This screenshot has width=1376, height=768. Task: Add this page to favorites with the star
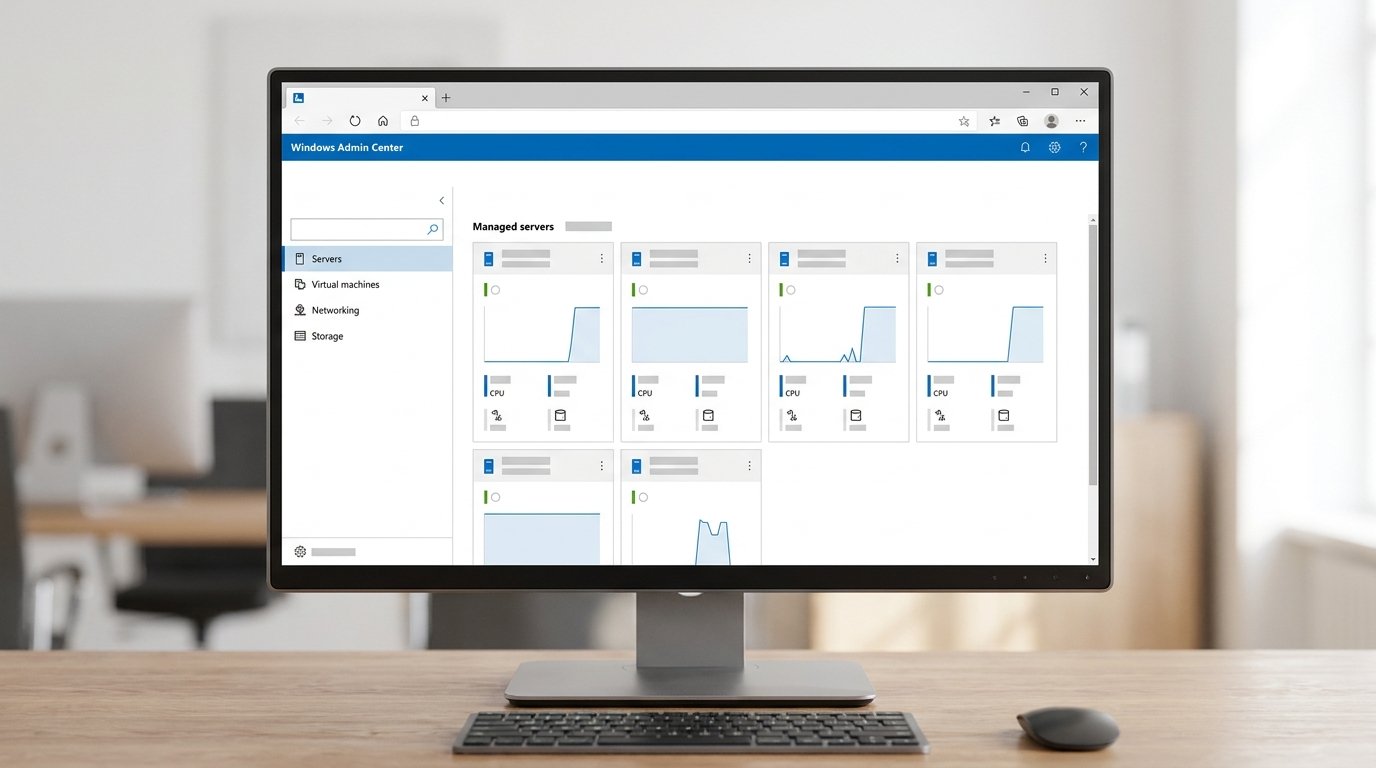[x=964, y=121]
